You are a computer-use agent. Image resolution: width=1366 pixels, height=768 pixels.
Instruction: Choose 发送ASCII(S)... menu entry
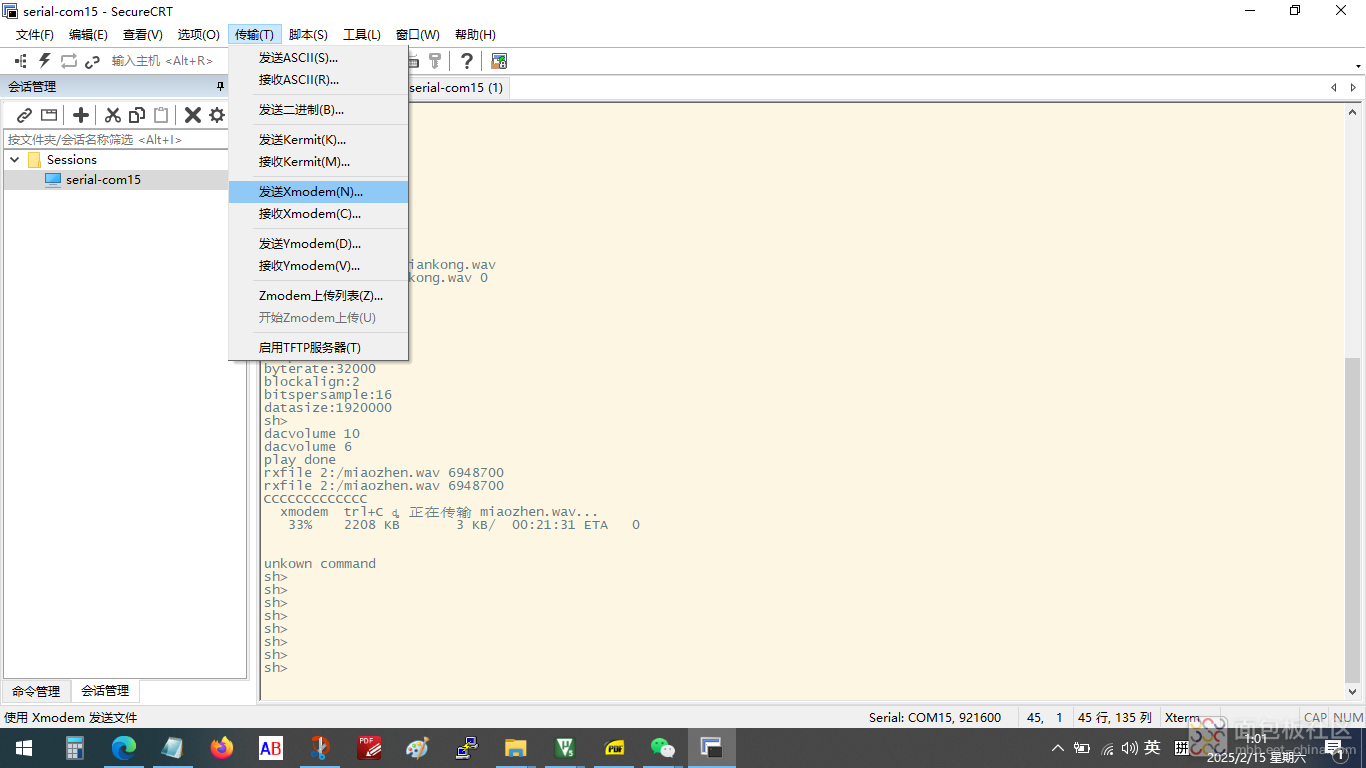point(318,58)
